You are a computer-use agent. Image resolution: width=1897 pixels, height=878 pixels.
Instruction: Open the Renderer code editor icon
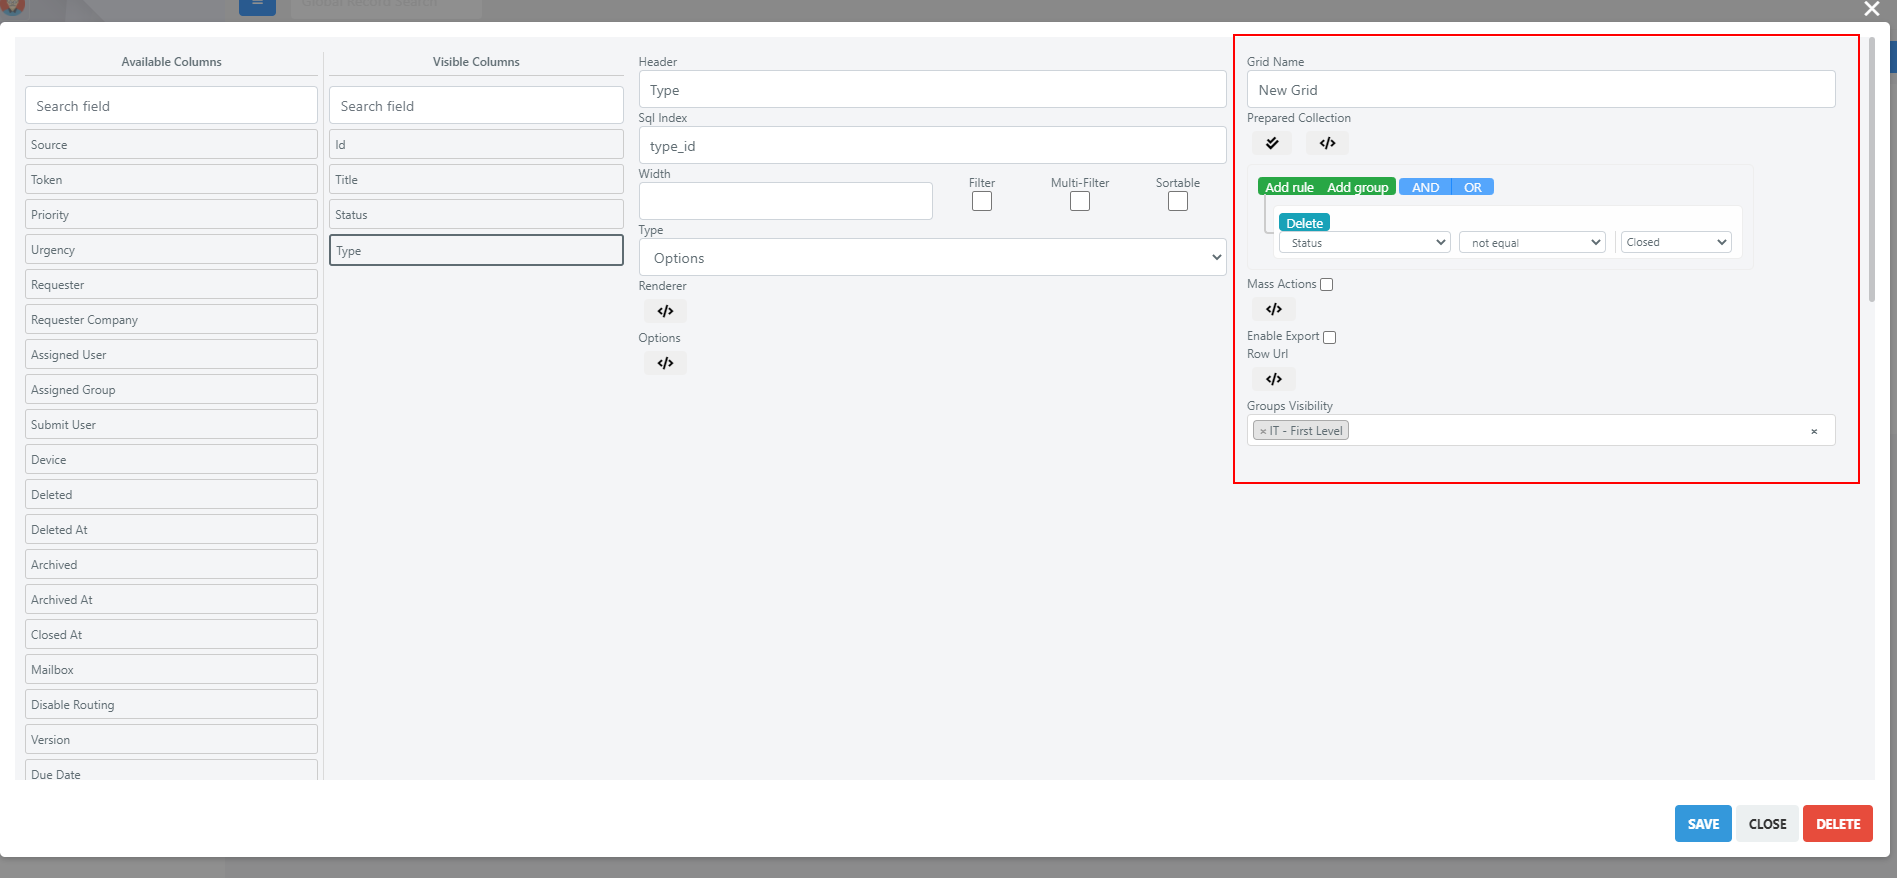tap(665, 311)
